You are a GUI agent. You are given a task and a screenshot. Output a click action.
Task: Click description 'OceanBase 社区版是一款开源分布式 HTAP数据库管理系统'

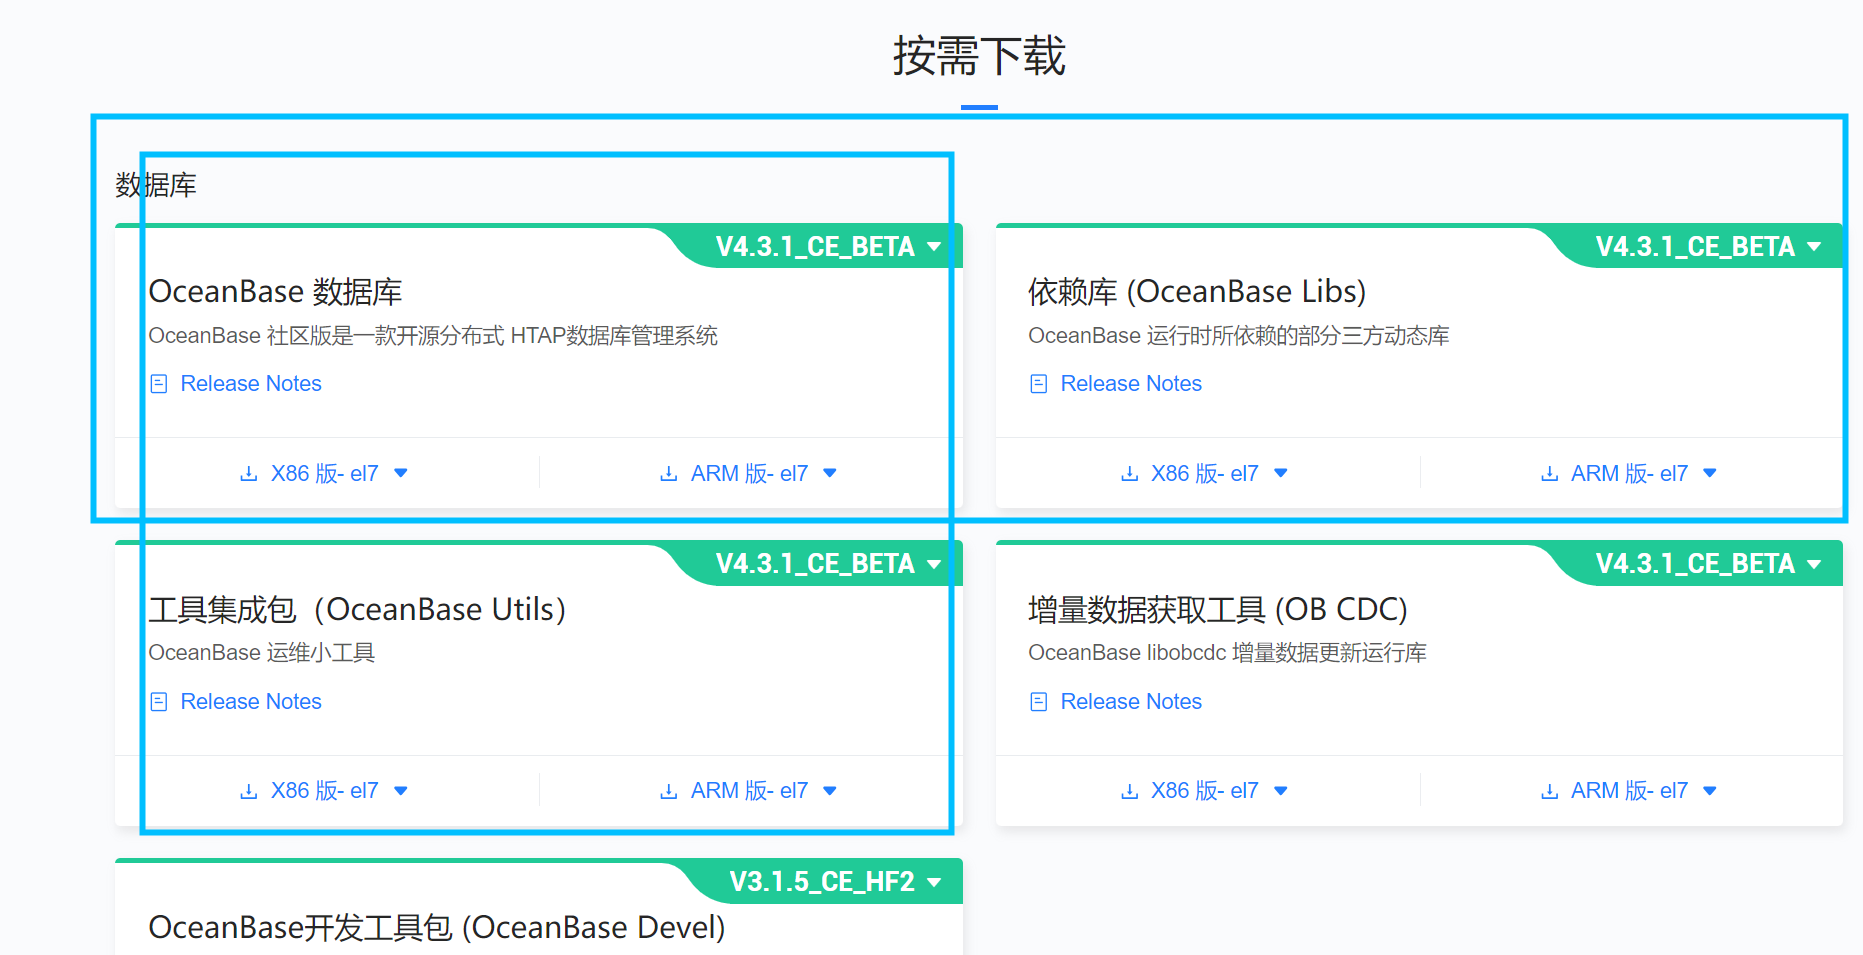(x=433, y=336)
